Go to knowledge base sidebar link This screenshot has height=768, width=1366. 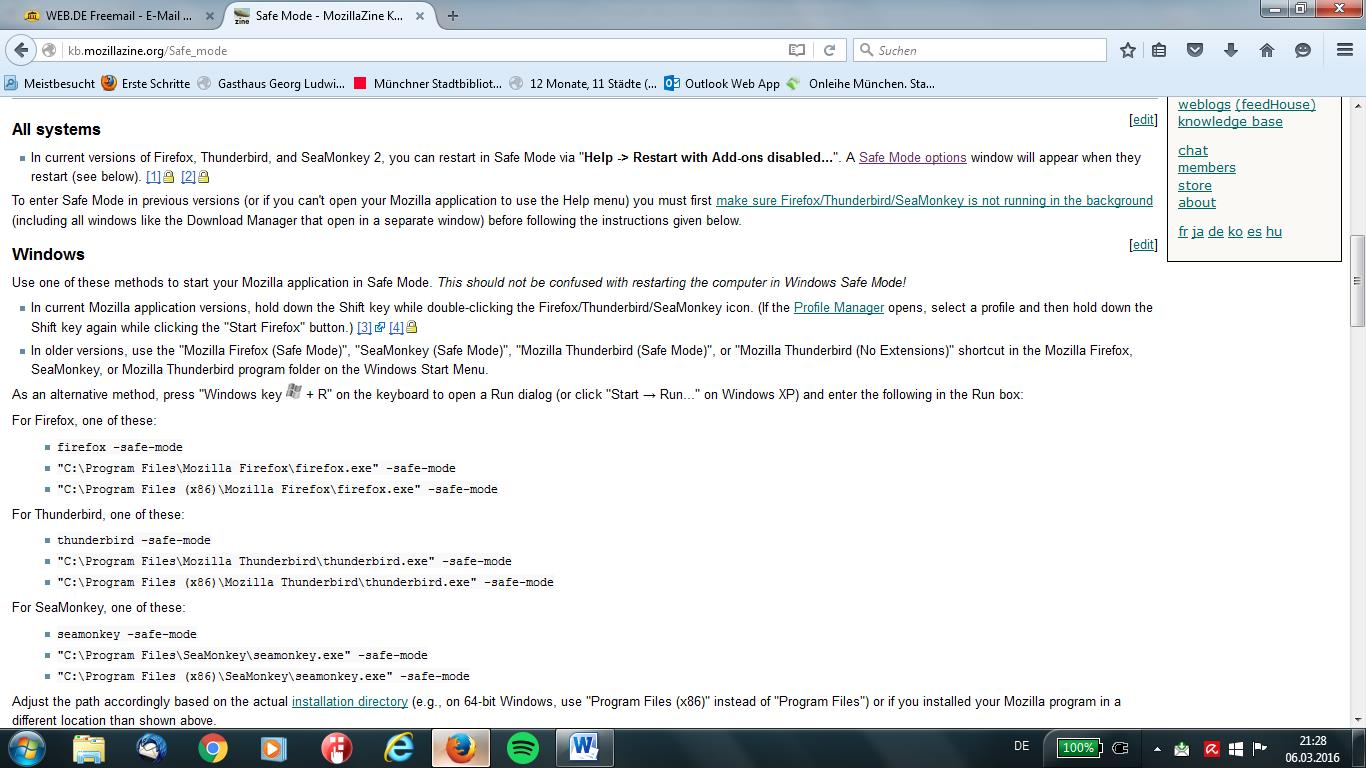tap(1230, 121)
